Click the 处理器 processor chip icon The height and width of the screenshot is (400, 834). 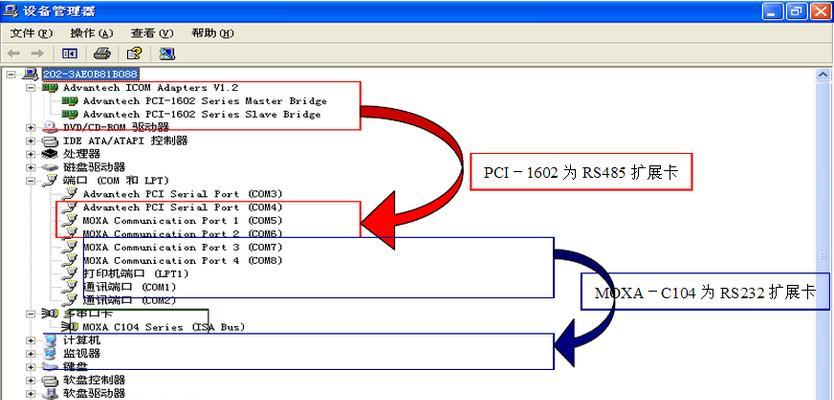(x=49, y=154)
